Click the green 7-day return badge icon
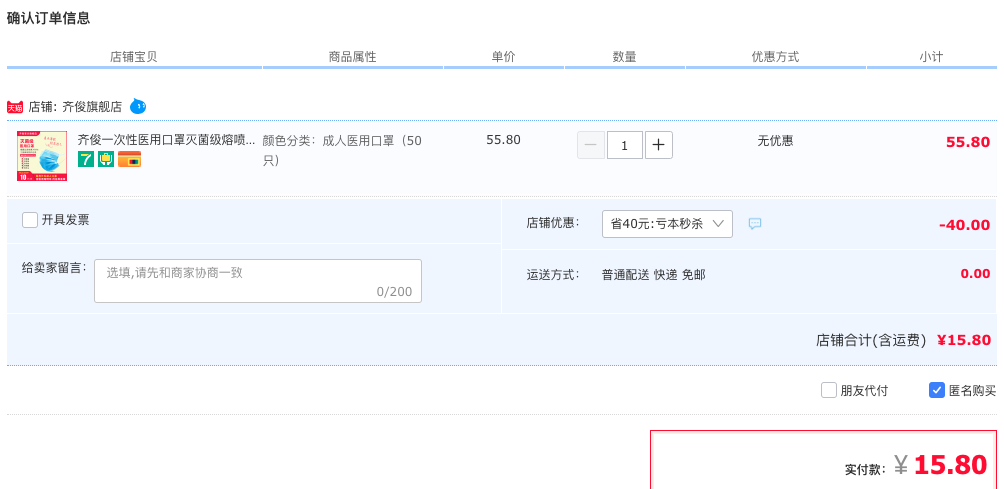1004x489 pixels. 86,159
